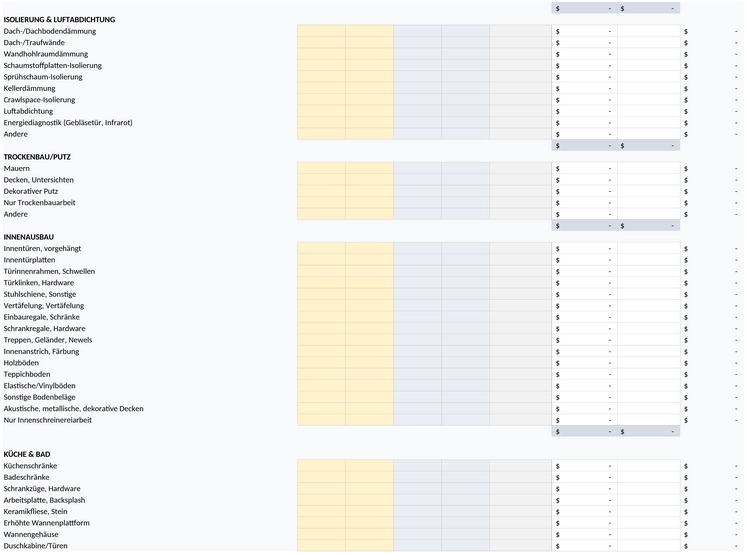This screenshot has height=553, width=746.
Task: Select Duschkabine/Türen cell
Action: tap(35, 545)
